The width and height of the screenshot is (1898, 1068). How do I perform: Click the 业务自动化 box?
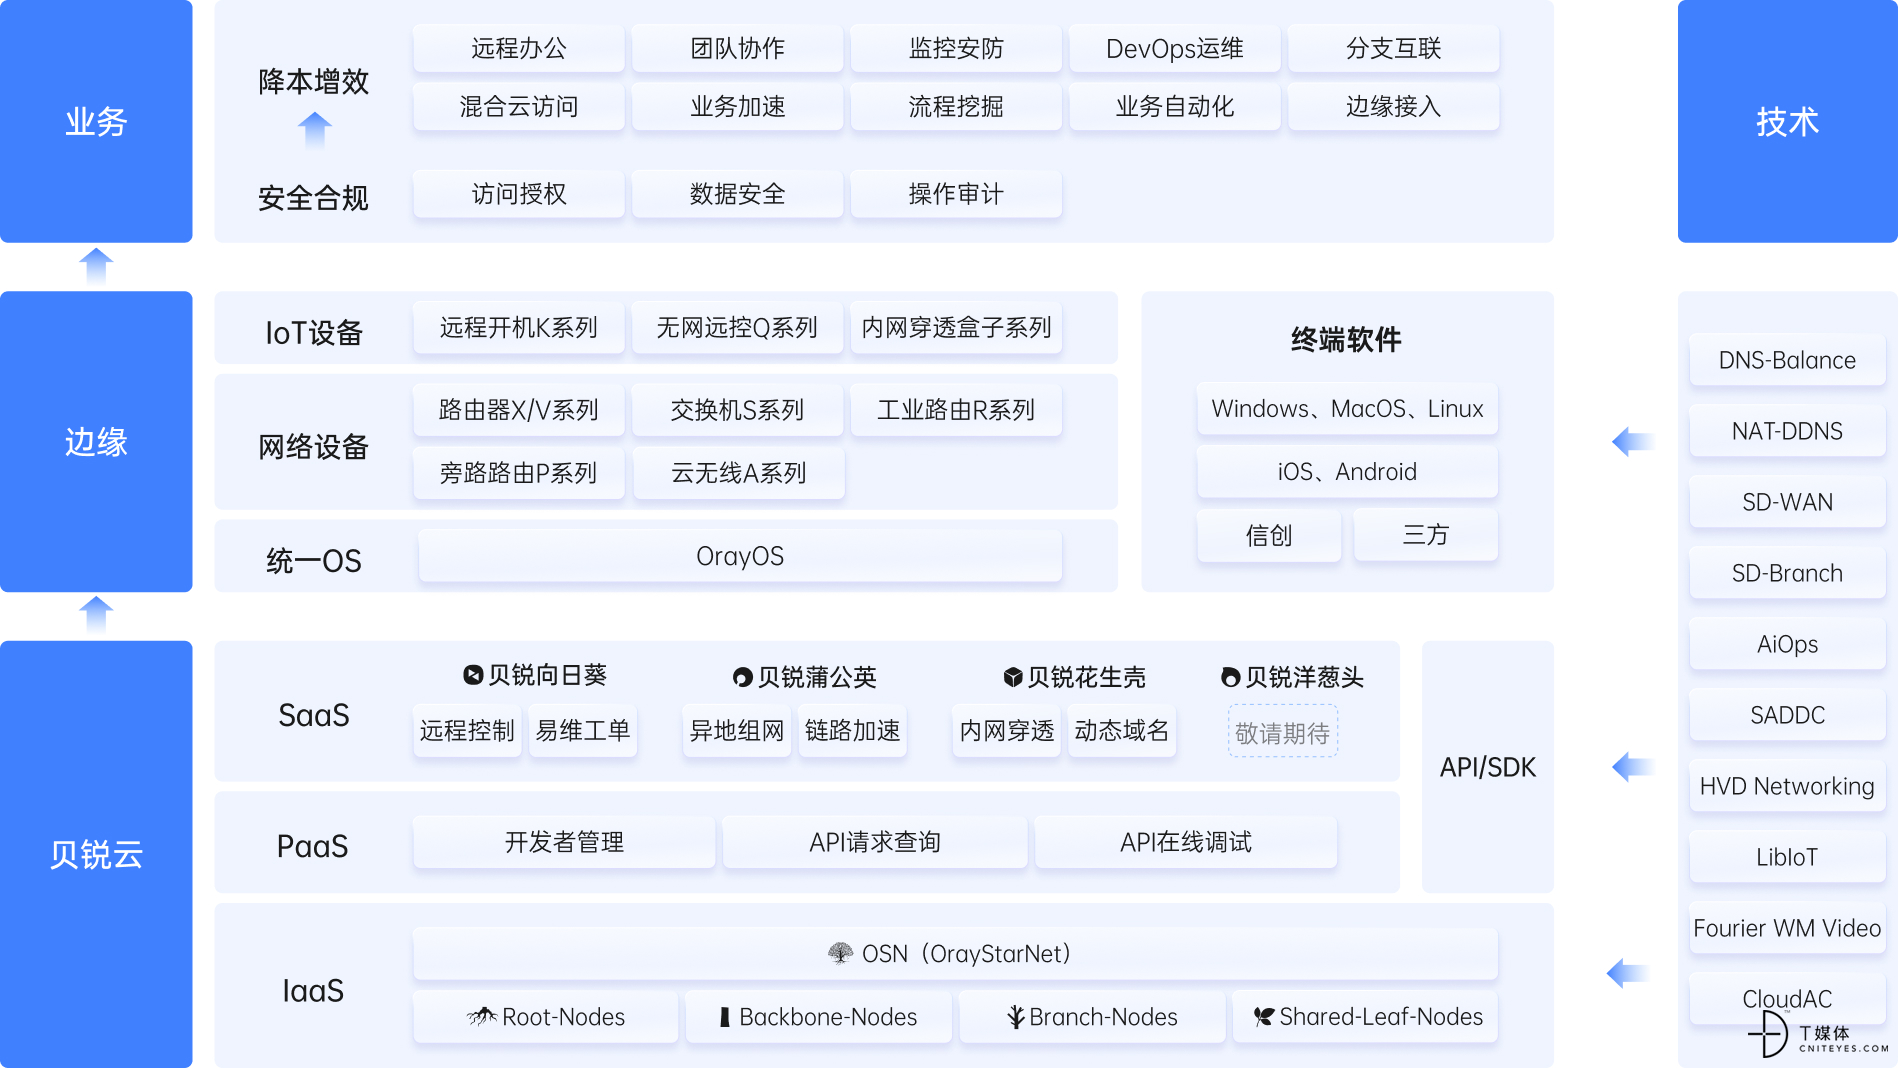point(1175,106)
